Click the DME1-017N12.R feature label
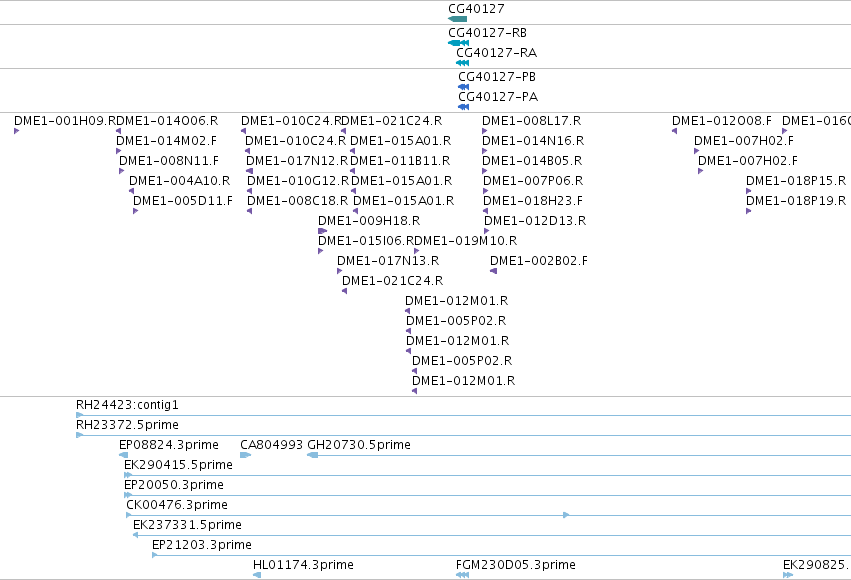This screenshot has width=851, height=580. (297, 161)
